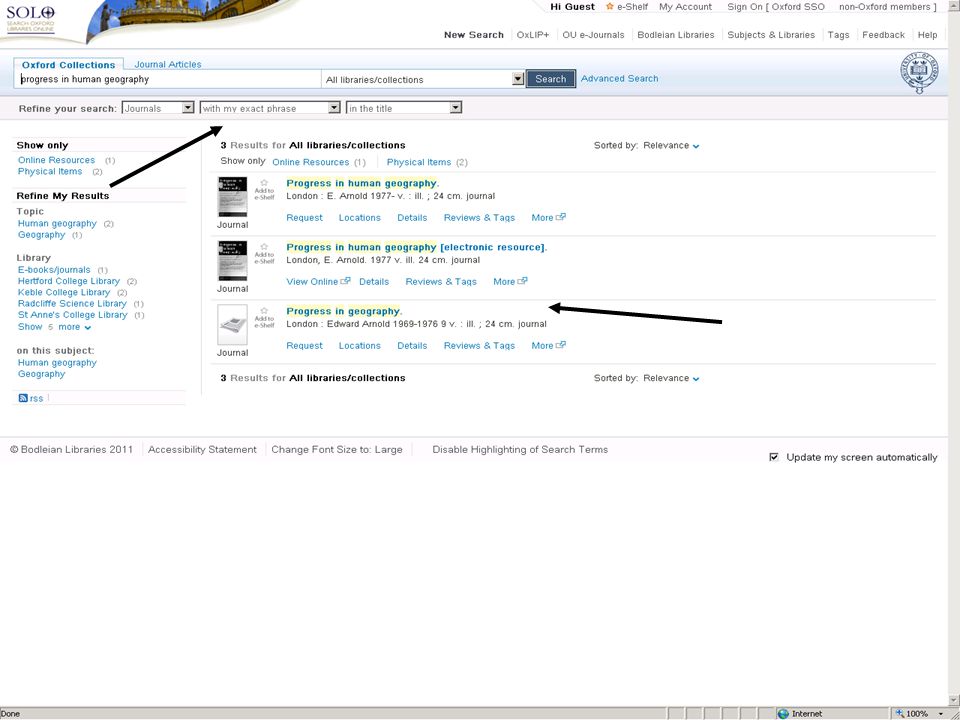
Task: Open Bodleian Libraries in the top menu
Action: pyautogui.click(x=676, y=35)
